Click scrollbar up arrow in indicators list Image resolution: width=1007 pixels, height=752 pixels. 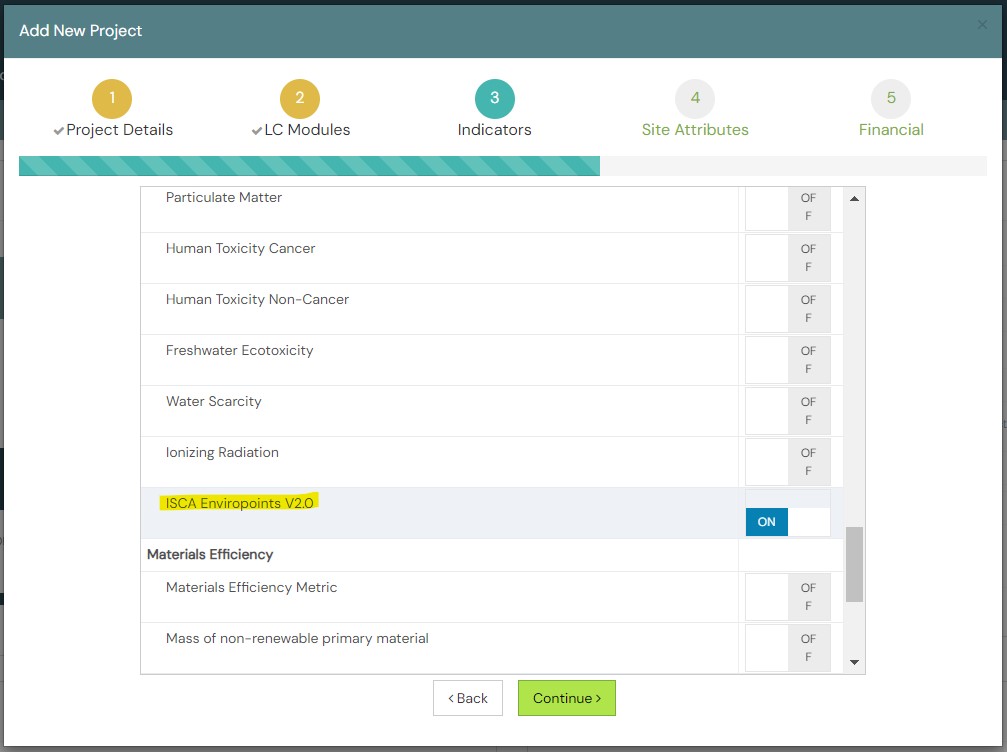854,198
